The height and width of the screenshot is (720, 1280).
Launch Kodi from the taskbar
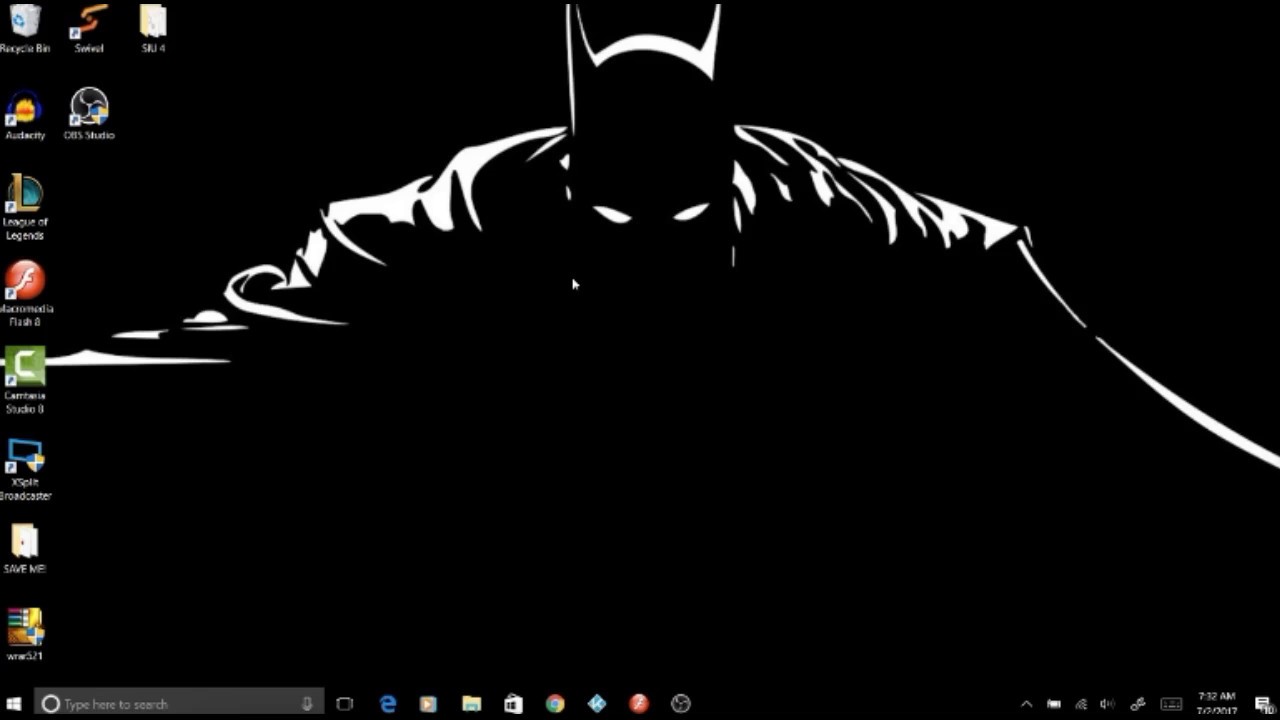pos(597,704)
